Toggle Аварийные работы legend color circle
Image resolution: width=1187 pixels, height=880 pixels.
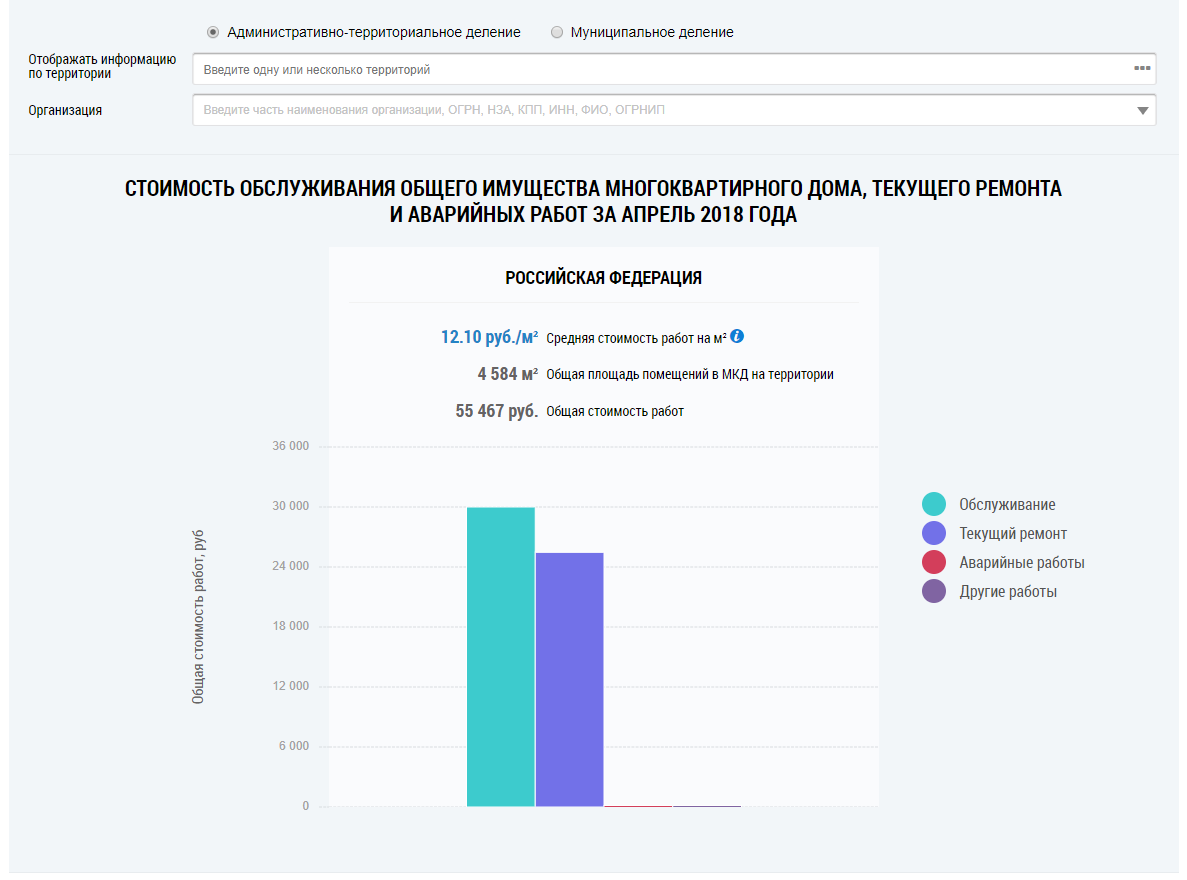pos(934,562)
